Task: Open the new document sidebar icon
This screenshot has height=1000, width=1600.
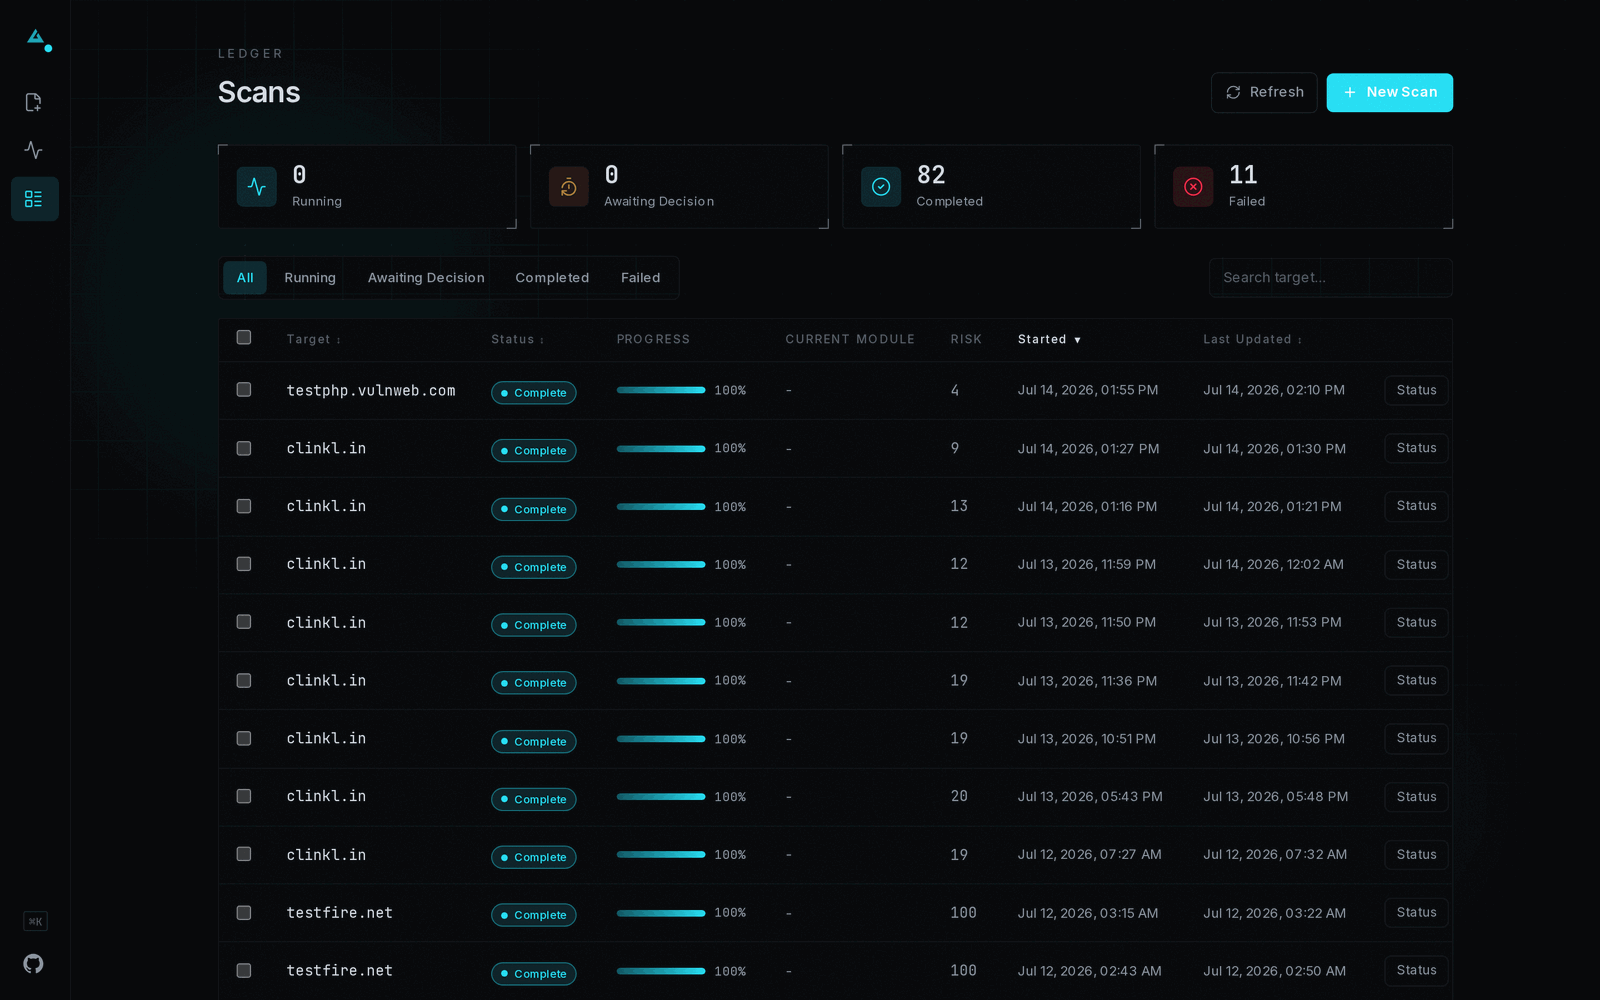Action: [x=34, y=102]
